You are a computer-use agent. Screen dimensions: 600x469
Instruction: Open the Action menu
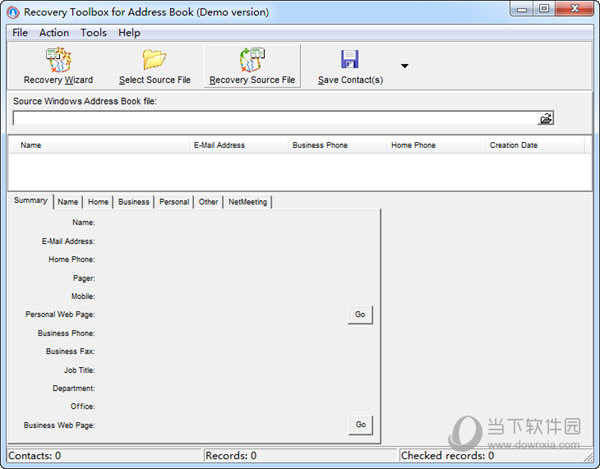[x=54, y=33]
